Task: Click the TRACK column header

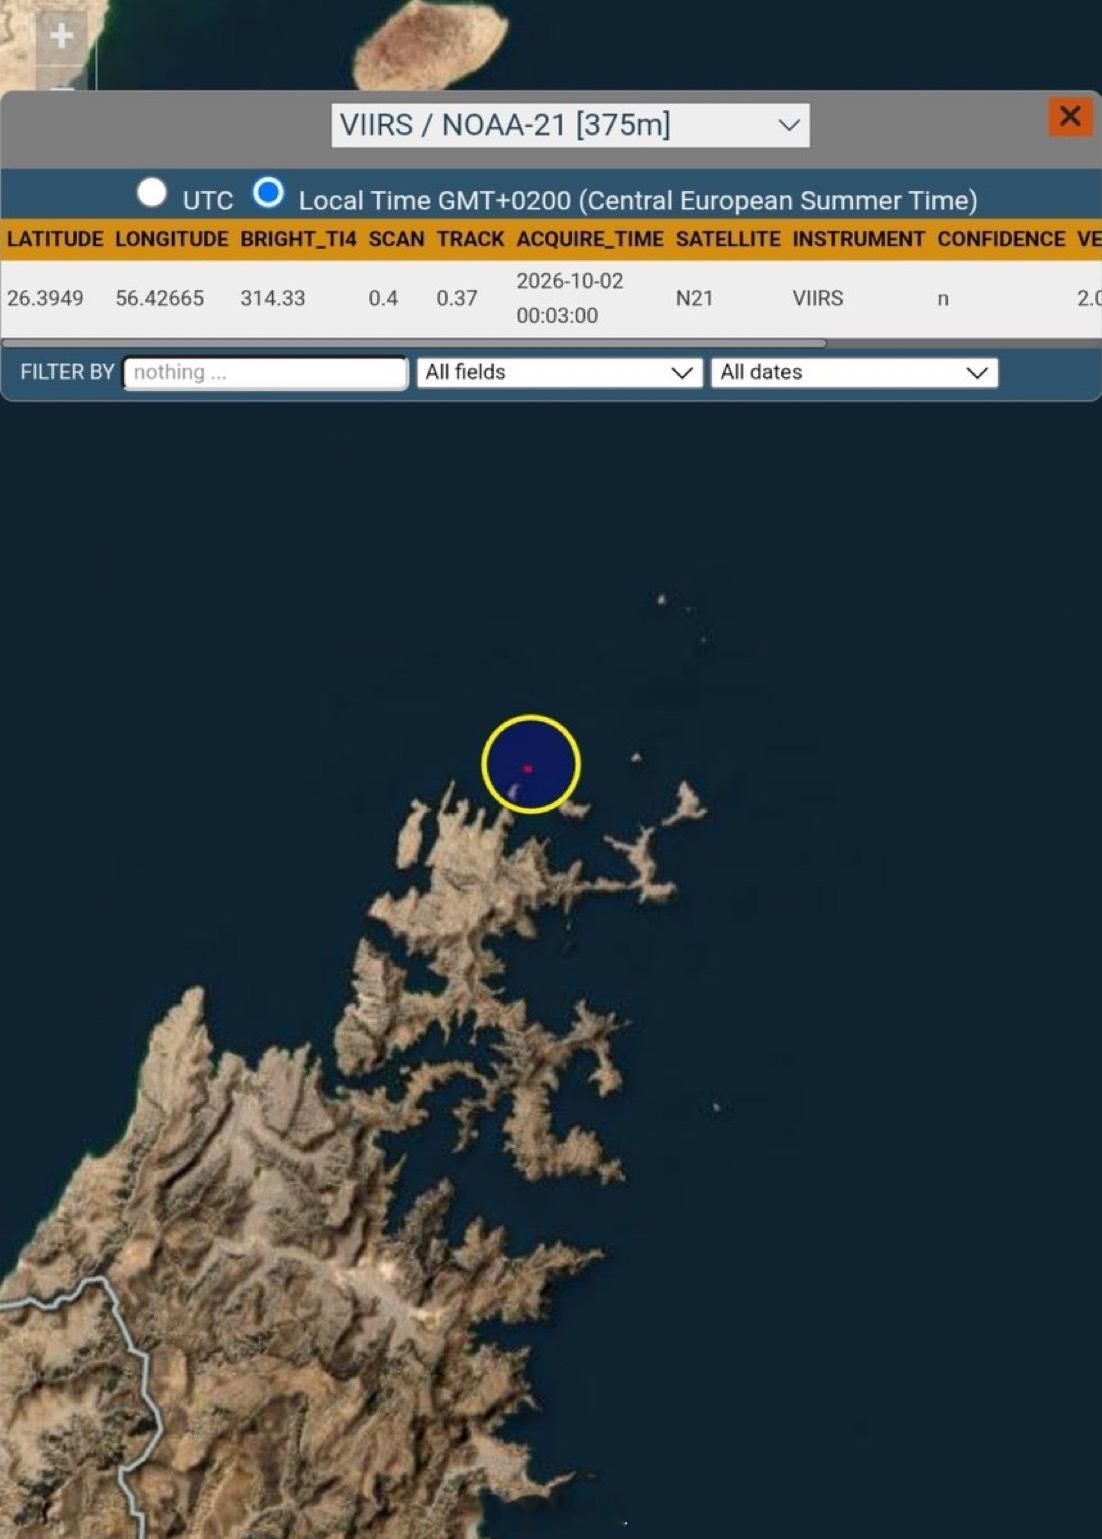Action: (x=470, y=239)
